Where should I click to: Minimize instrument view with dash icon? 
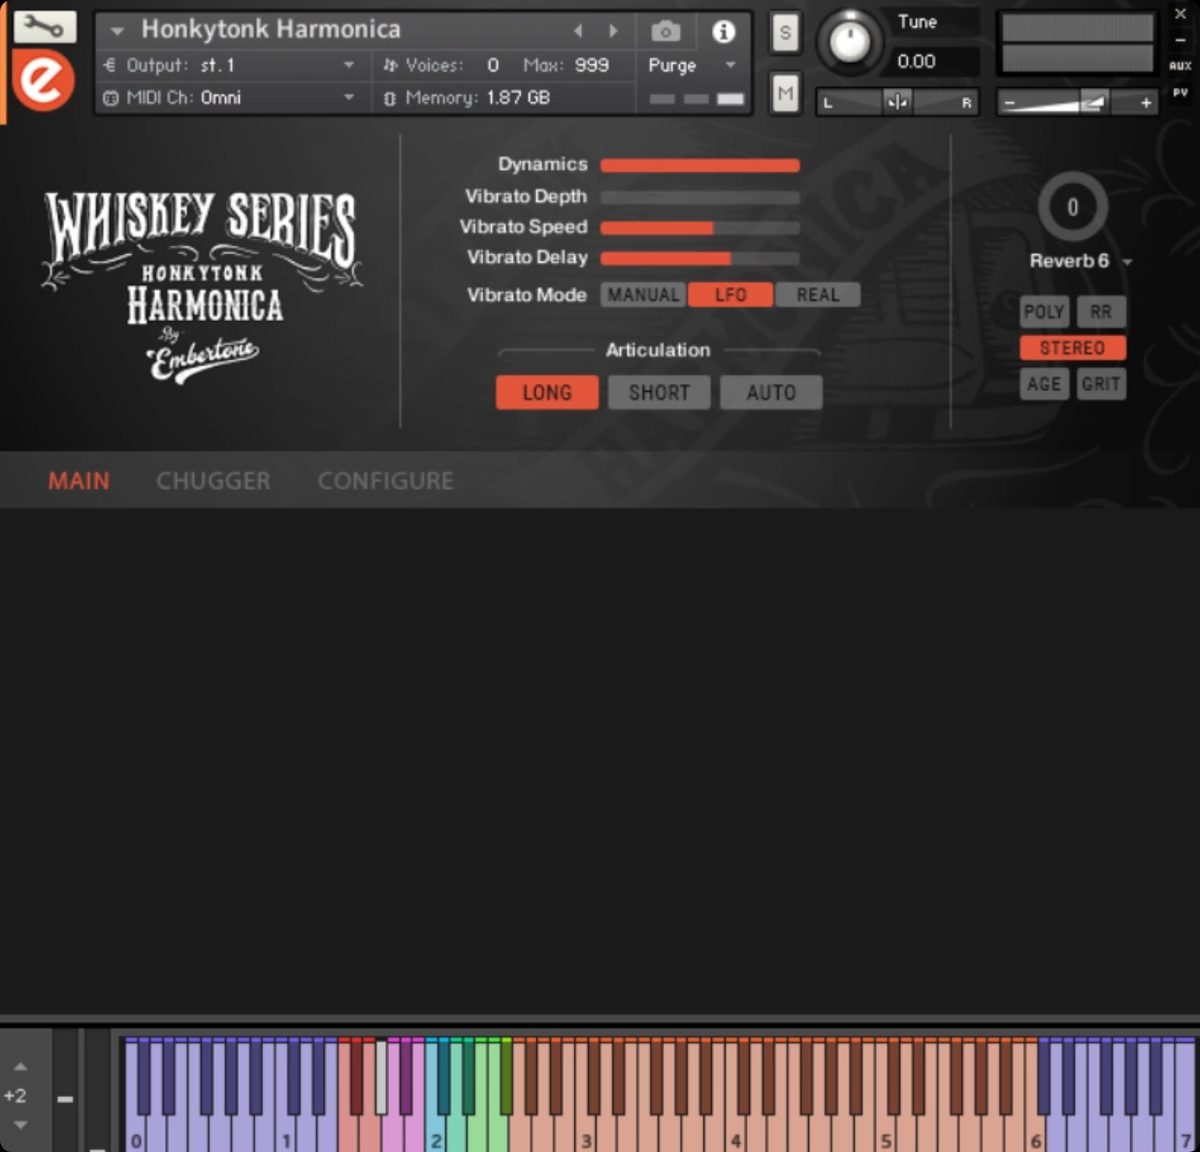[1180, 40]
